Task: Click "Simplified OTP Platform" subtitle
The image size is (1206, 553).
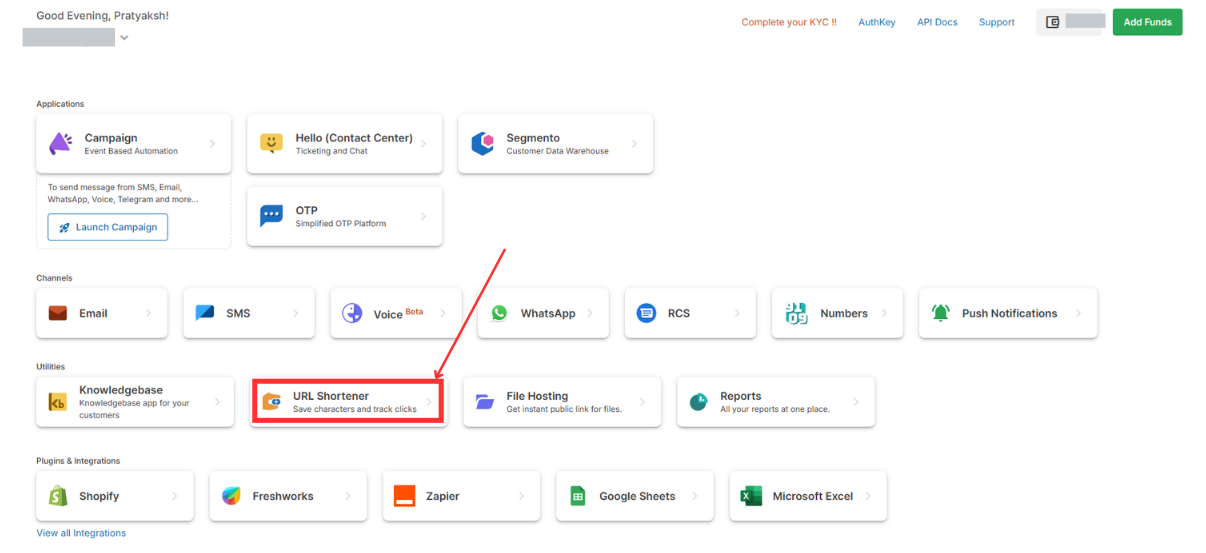Action: pos(341,224)
